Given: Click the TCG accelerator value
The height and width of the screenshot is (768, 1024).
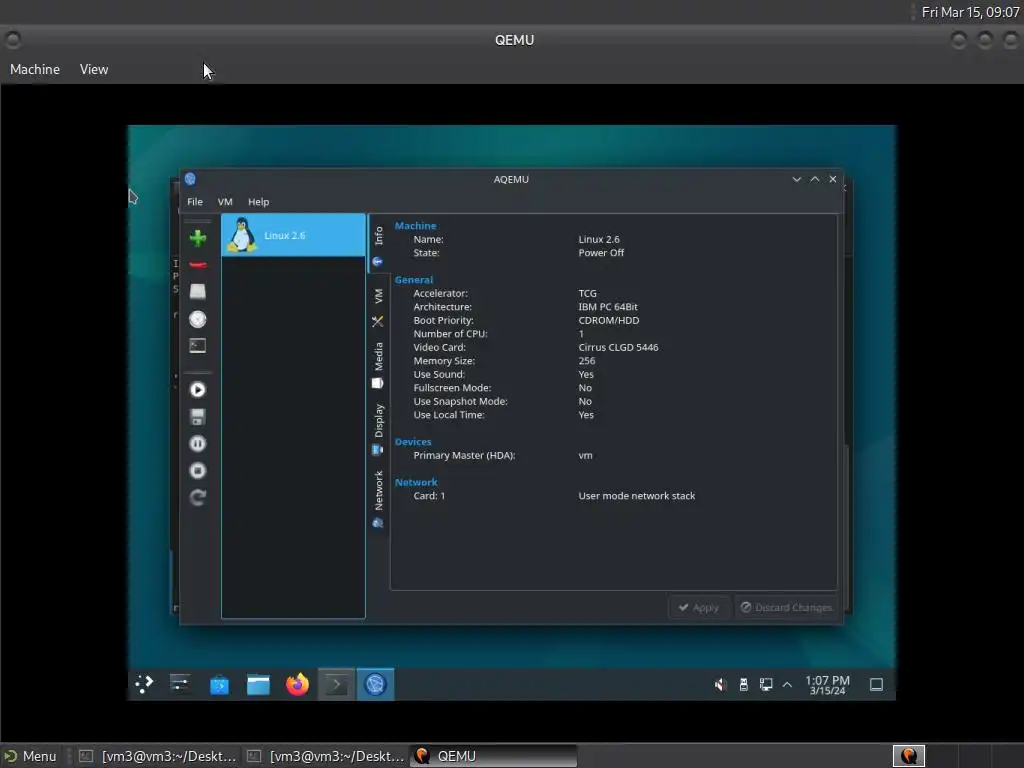Looking at the screenshot, I should pos(587,293).
